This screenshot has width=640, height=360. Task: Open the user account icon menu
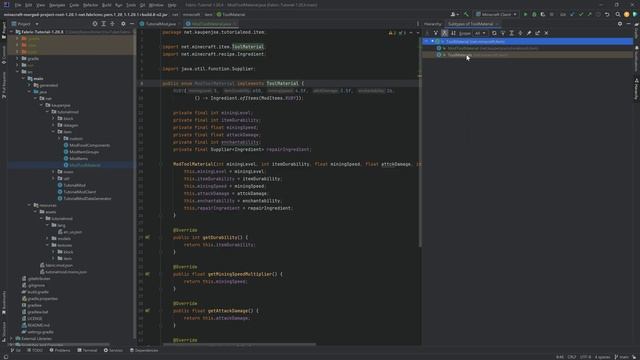(454, 14)
